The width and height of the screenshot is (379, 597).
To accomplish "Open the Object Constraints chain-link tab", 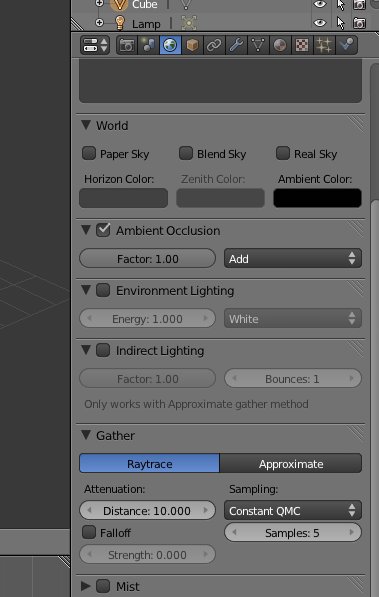I will [x=214, y=45].
